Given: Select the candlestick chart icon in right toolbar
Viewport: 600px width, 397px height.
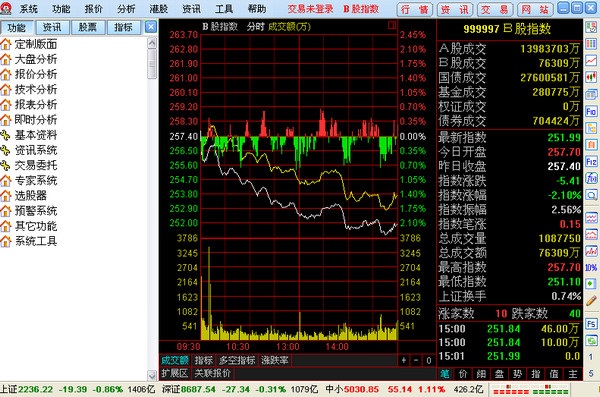Looking at the screenshot, I should (x=591, y=77).
